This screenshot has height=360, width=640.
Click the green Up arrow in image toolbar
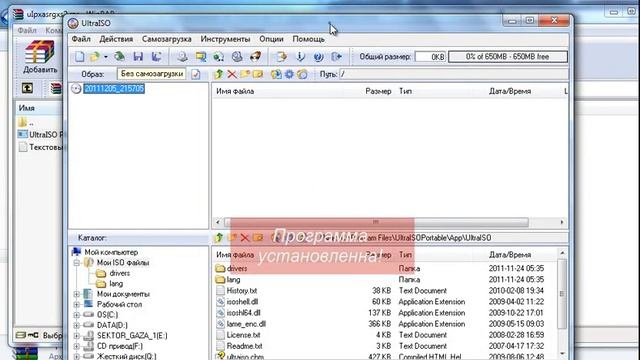(218, 74)
